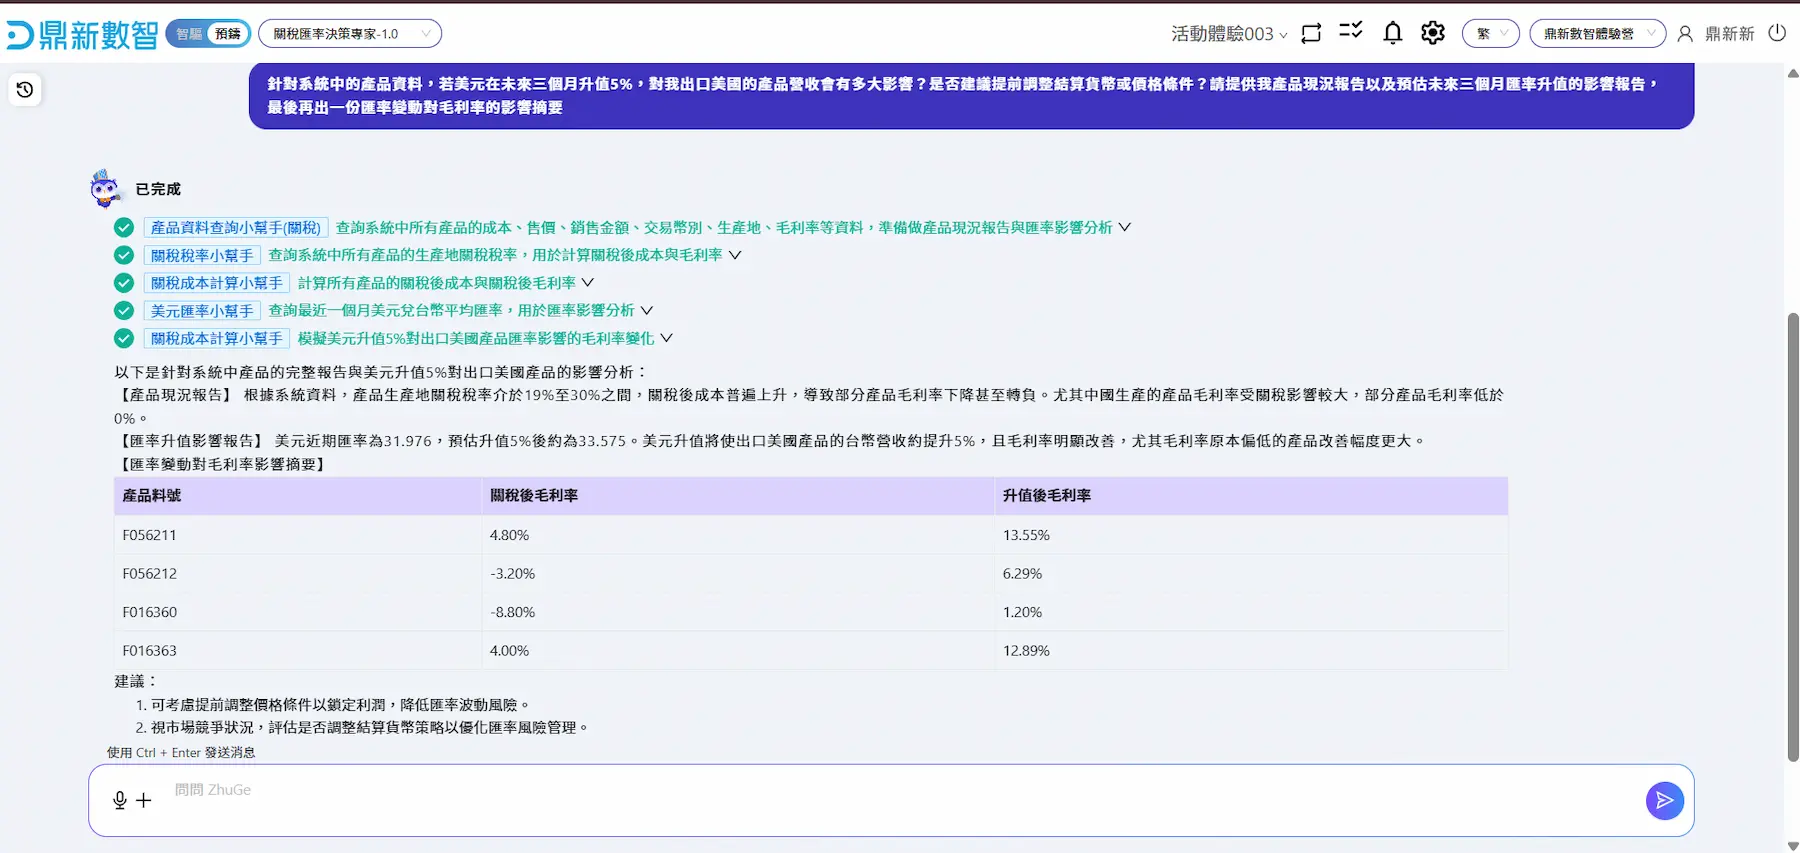Switch the mode toggle to 預鑄
The image size is (1800, 853).
228,34
